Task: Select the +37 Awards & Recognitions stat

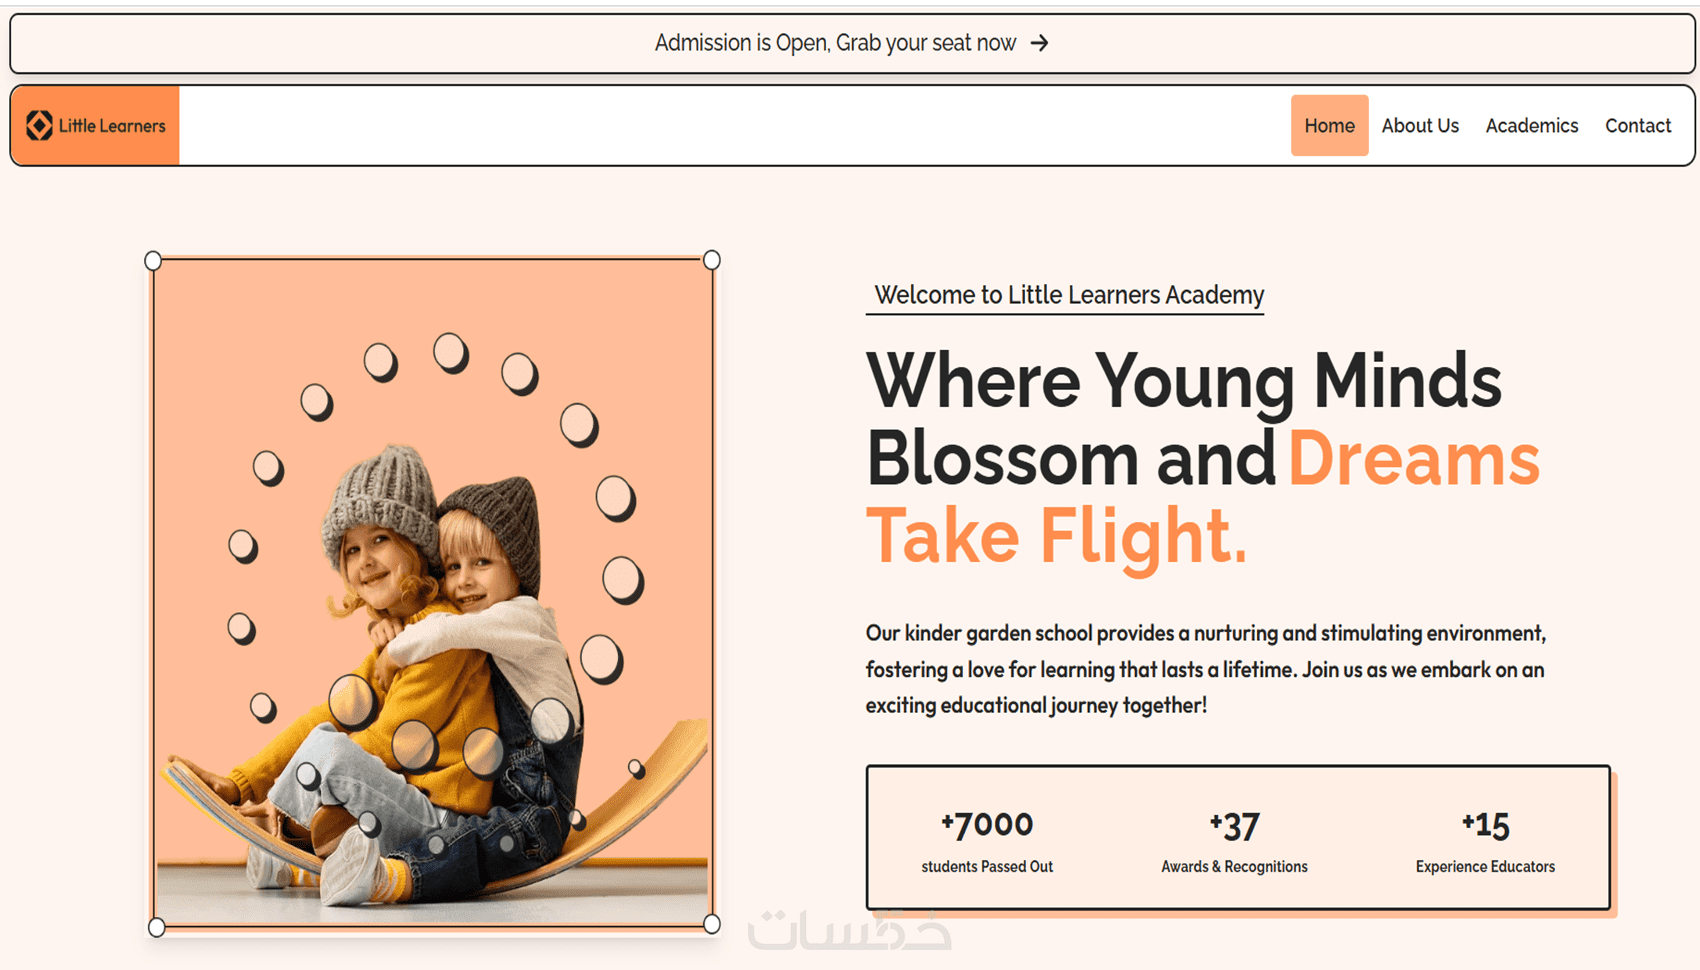Action: (x=1234, y=840)
